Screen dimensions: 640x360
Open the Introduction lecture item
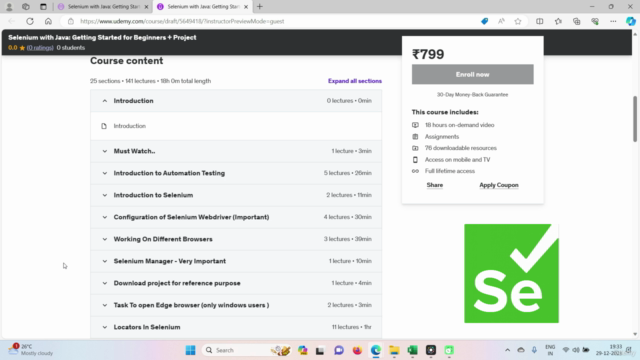[x=129, y=126]
